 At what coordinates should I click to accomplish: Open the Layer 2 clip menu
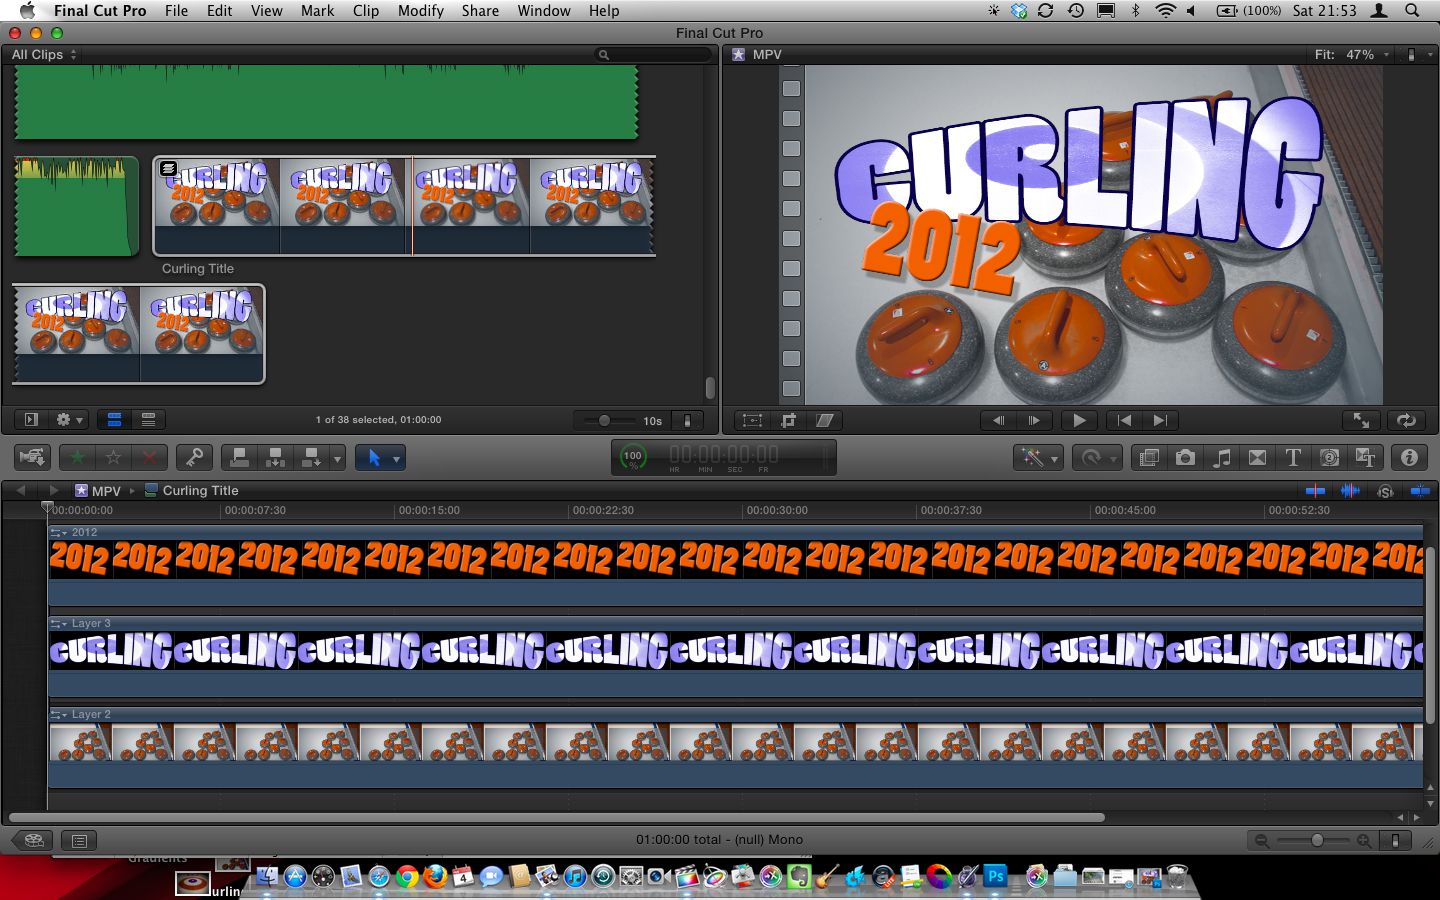[x=59, y=715]
